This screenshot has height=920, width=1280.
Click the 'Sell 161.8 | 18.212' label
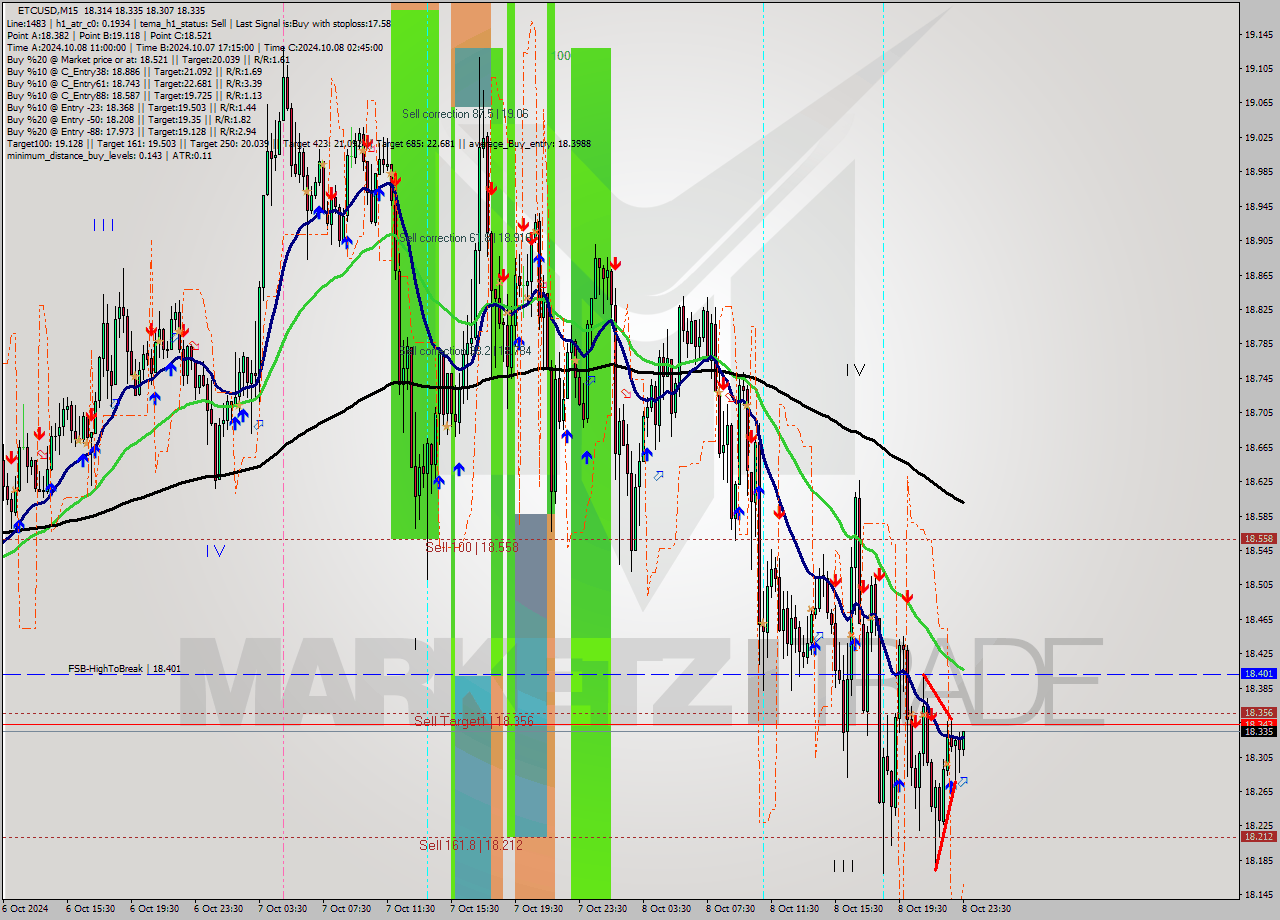(x=470, y=845)
